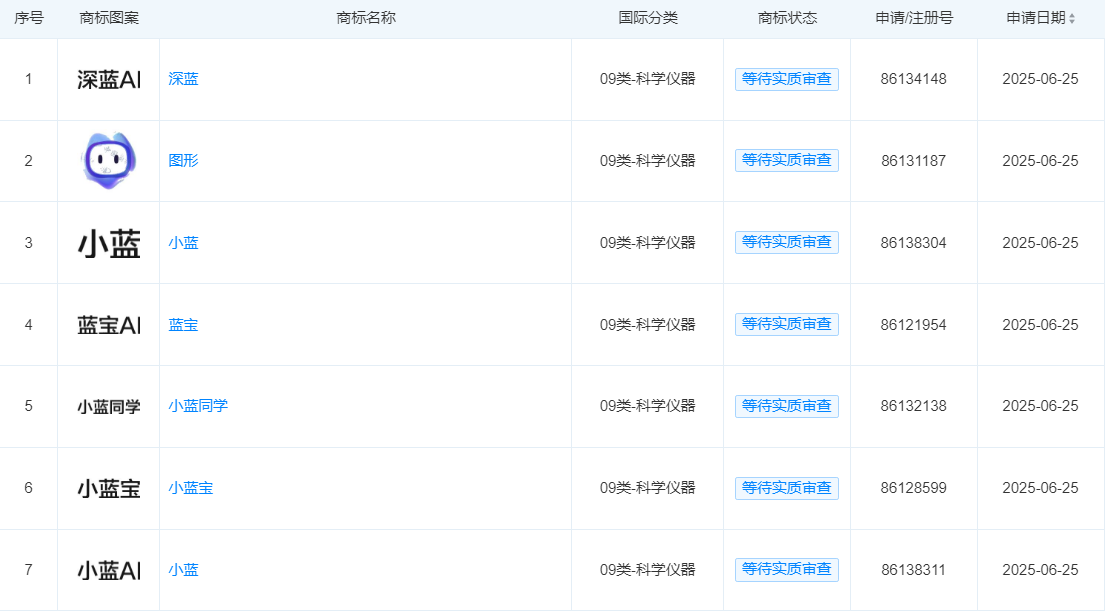Select registration number 86121954
This screenshot has width=1105, height=611.
913,325
